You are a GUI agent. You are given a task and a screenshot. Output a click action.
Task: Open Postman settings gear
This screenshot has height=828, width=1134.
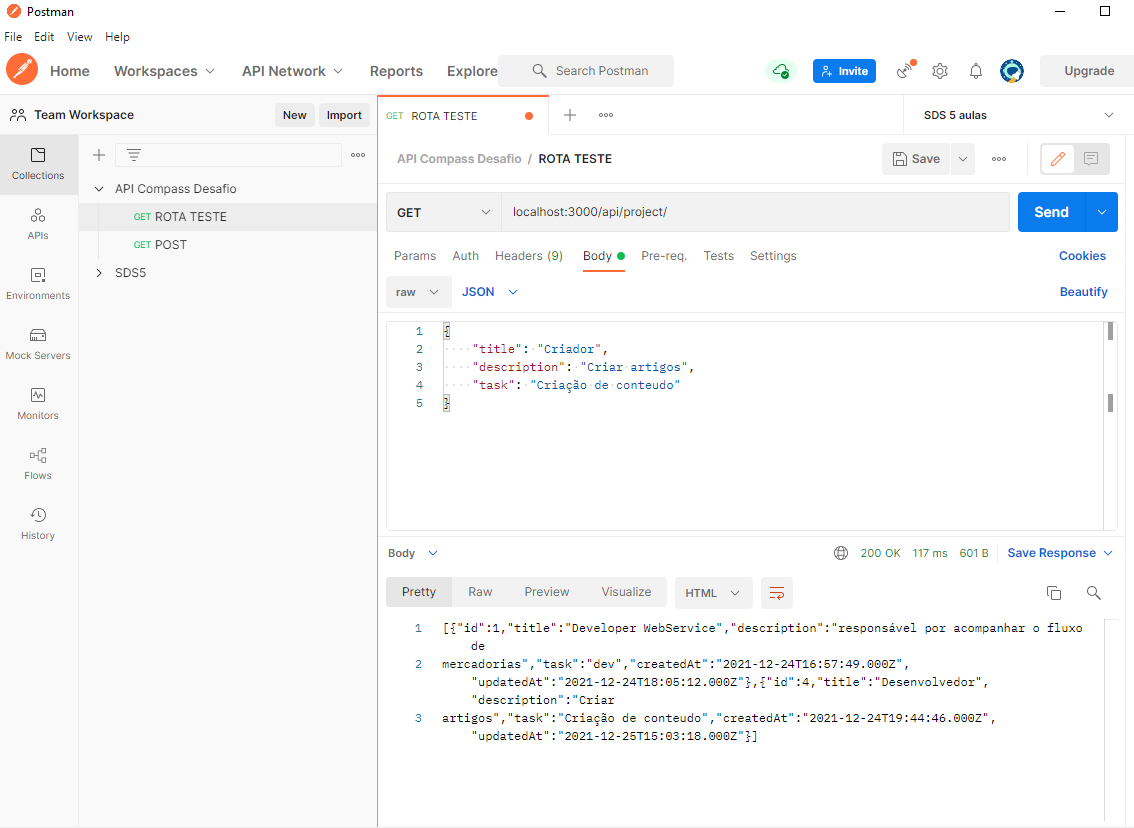pyautogui.click(x=939, y=71)
